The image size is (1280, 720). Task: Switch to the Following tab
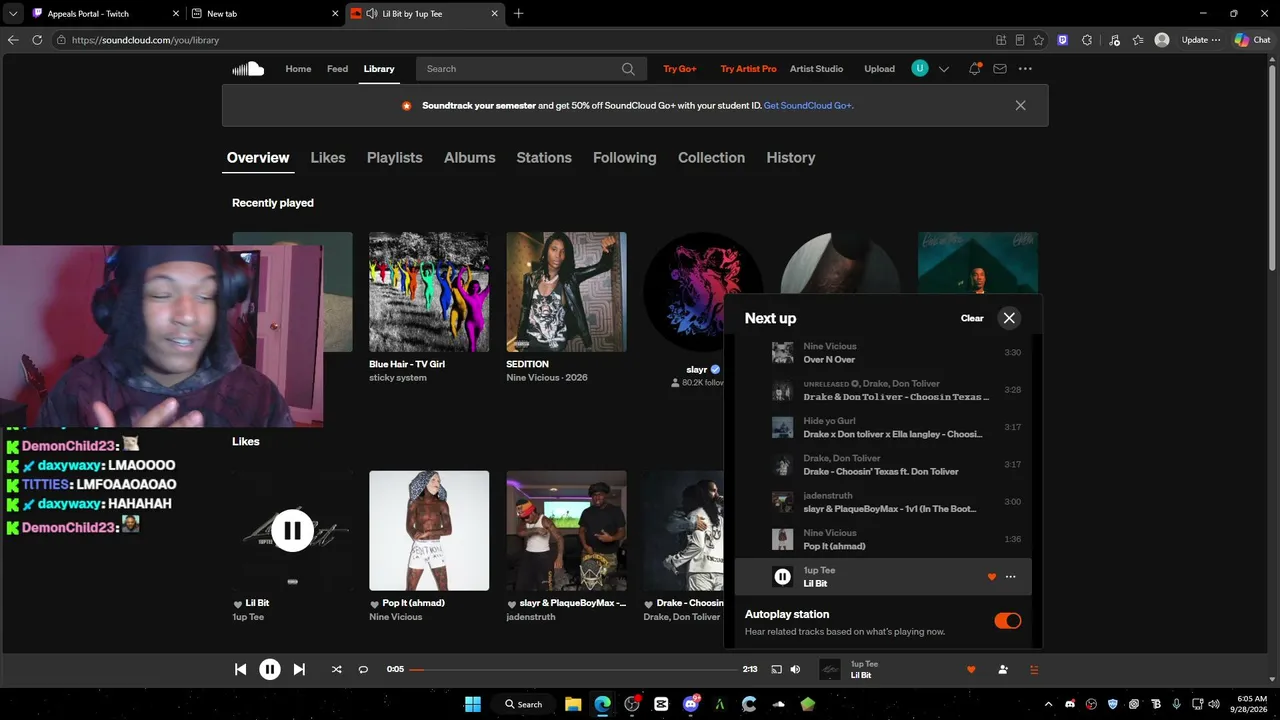(x=625, y=158)
